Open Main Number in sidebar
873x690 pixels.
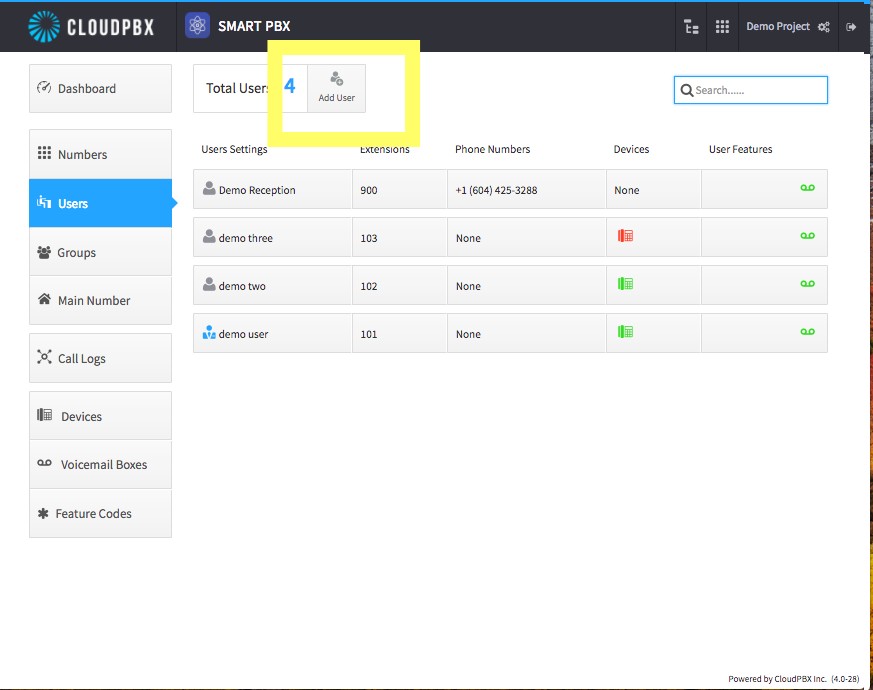[x=100, y=300]
